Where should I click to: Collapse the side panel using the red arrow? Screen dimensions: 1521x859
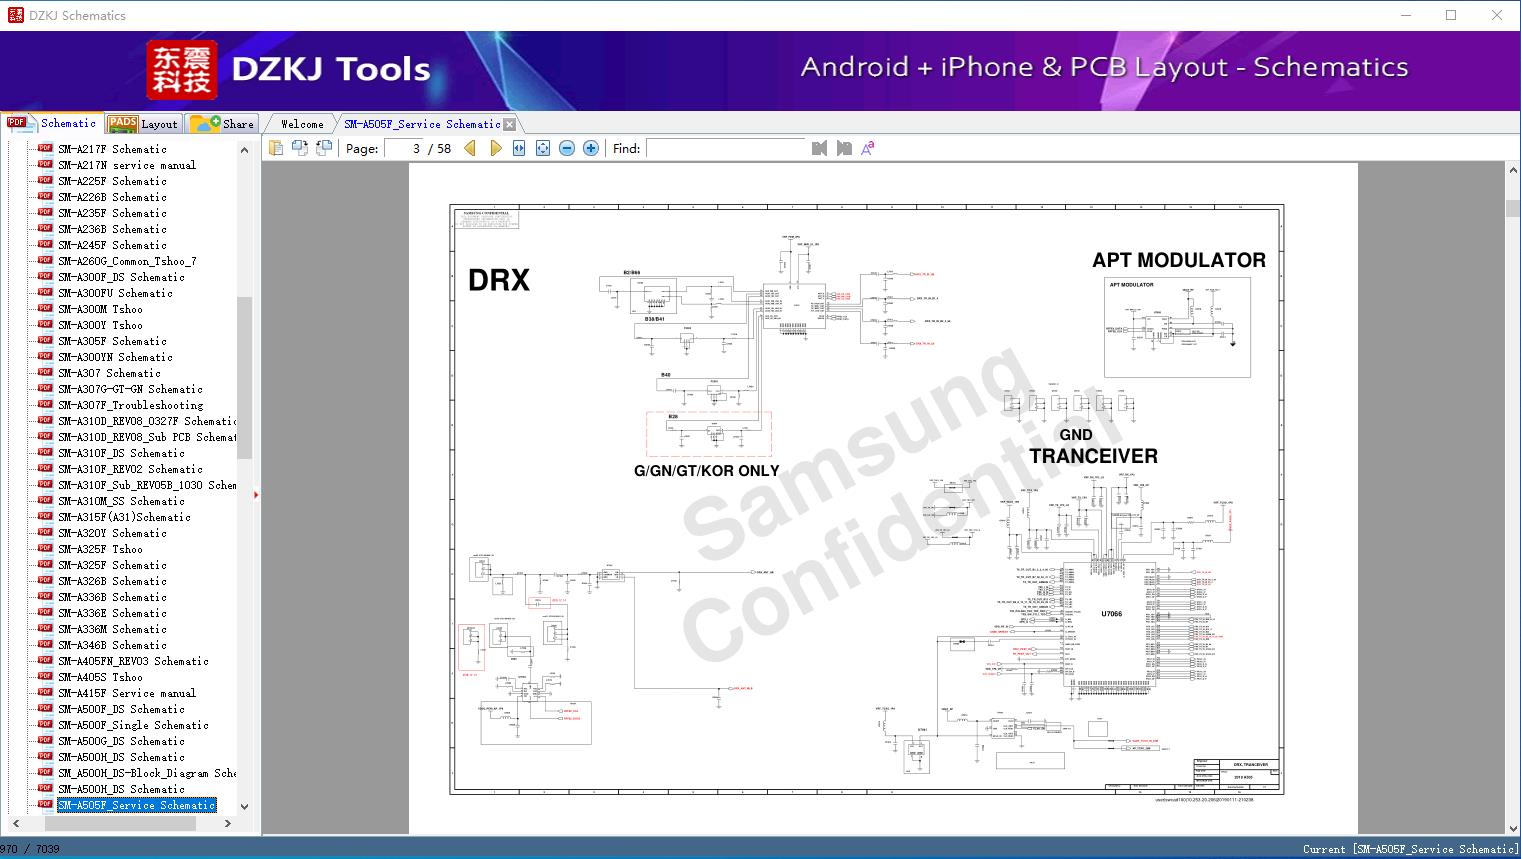pyautogui.click(x=256, y=494)
